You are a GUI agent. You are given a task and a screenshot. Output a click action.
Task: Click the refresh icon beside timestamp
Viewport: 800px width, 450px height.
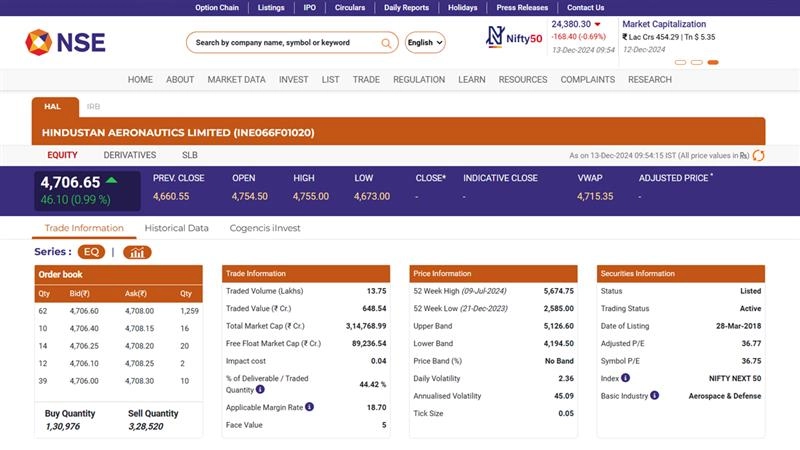(x=758, y=155)
